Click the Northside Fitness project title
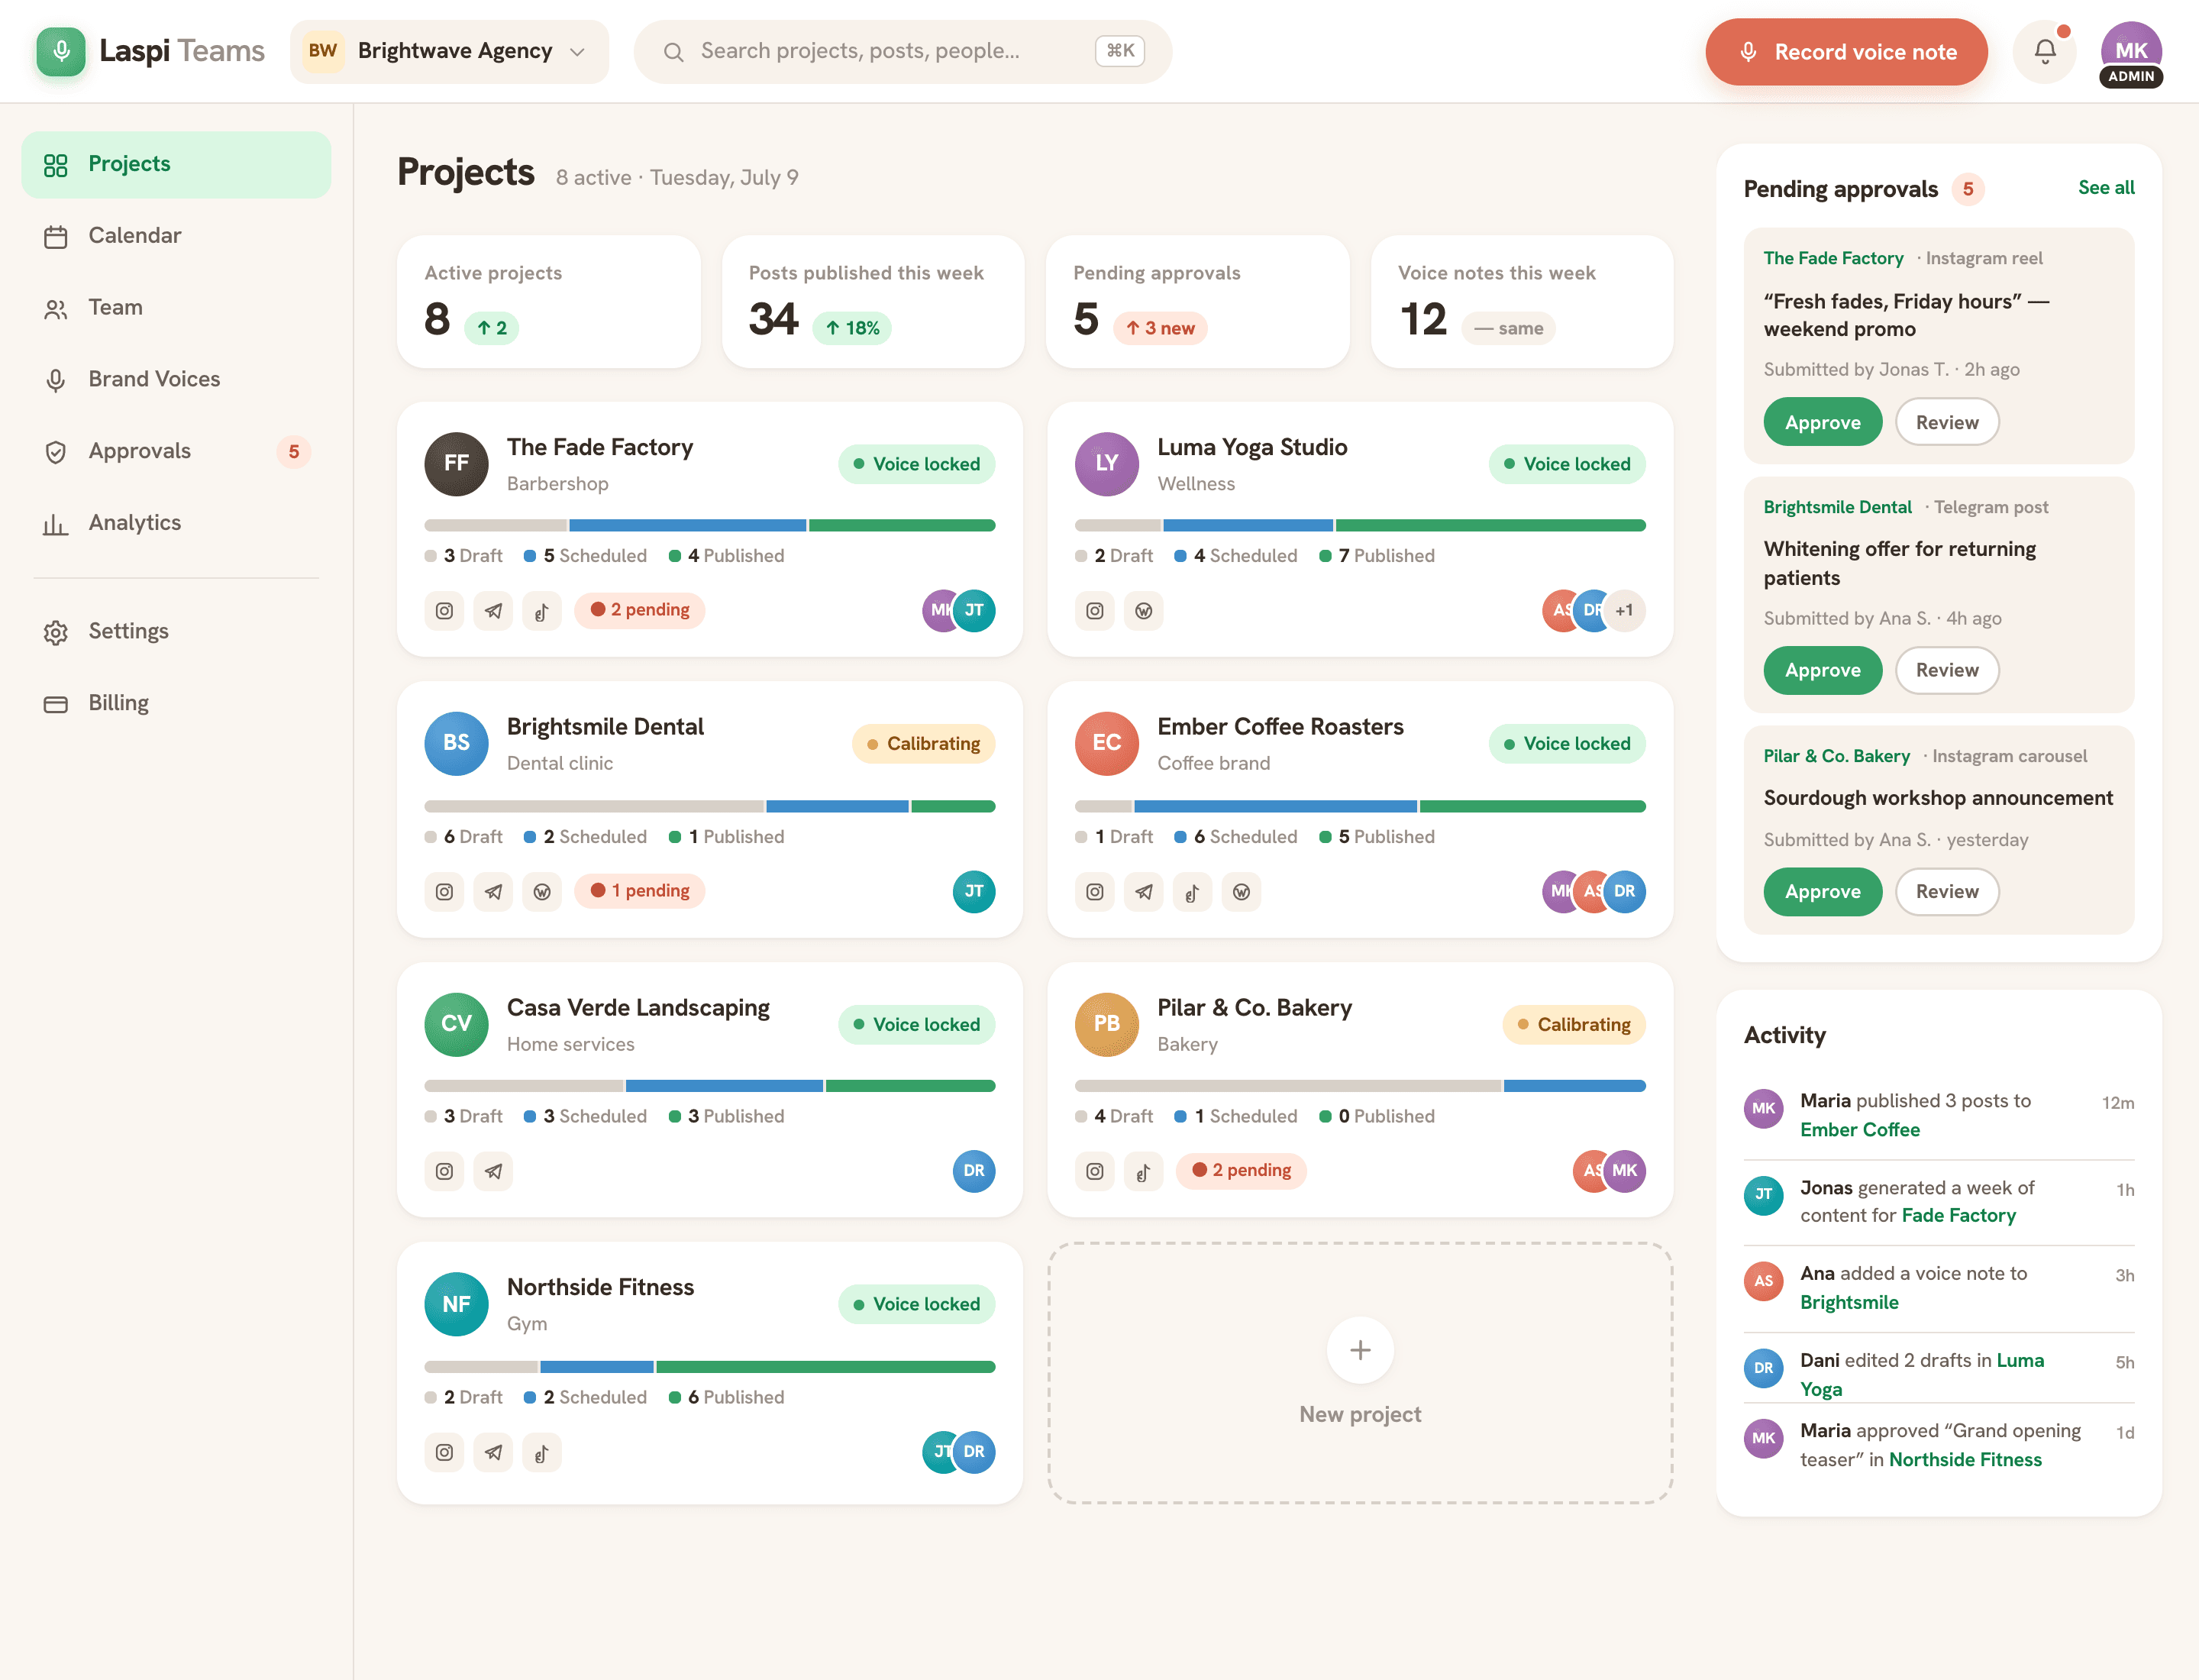Image resolution: width=2199 pixels, height=1680 pixels. click(x=600, y=1288)
